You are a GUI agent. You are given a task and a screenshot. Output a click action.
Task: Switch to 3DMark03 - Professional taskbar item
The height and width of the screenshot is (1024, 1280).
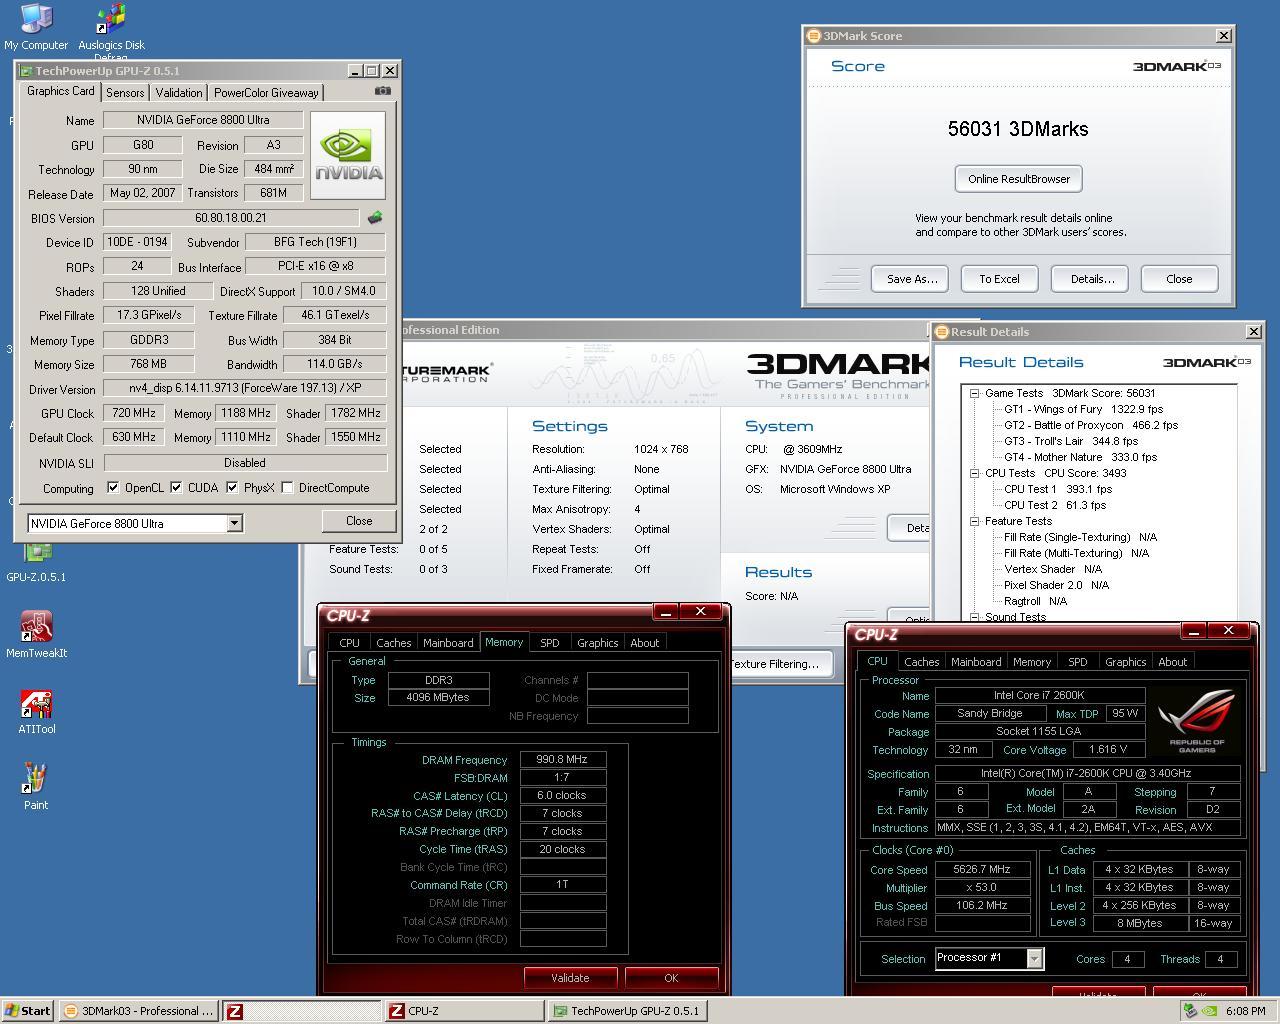pos(138,1011)
